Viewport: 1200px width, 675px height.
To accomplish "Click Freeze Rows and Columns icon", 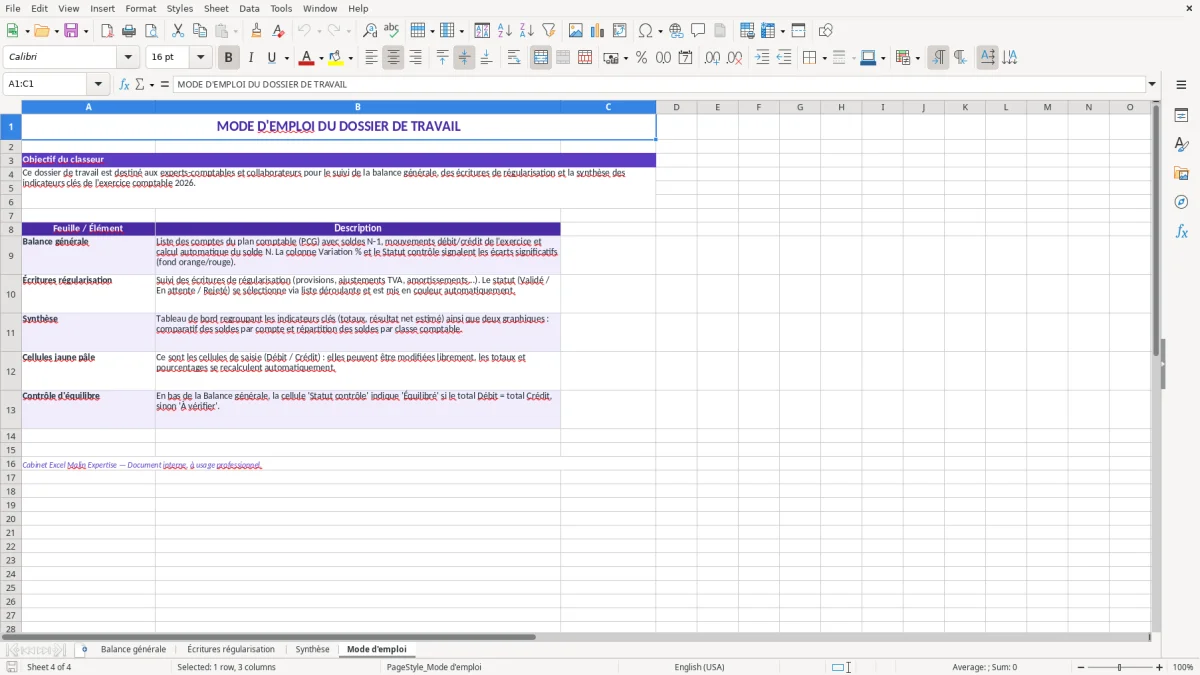I will (768, 31).
